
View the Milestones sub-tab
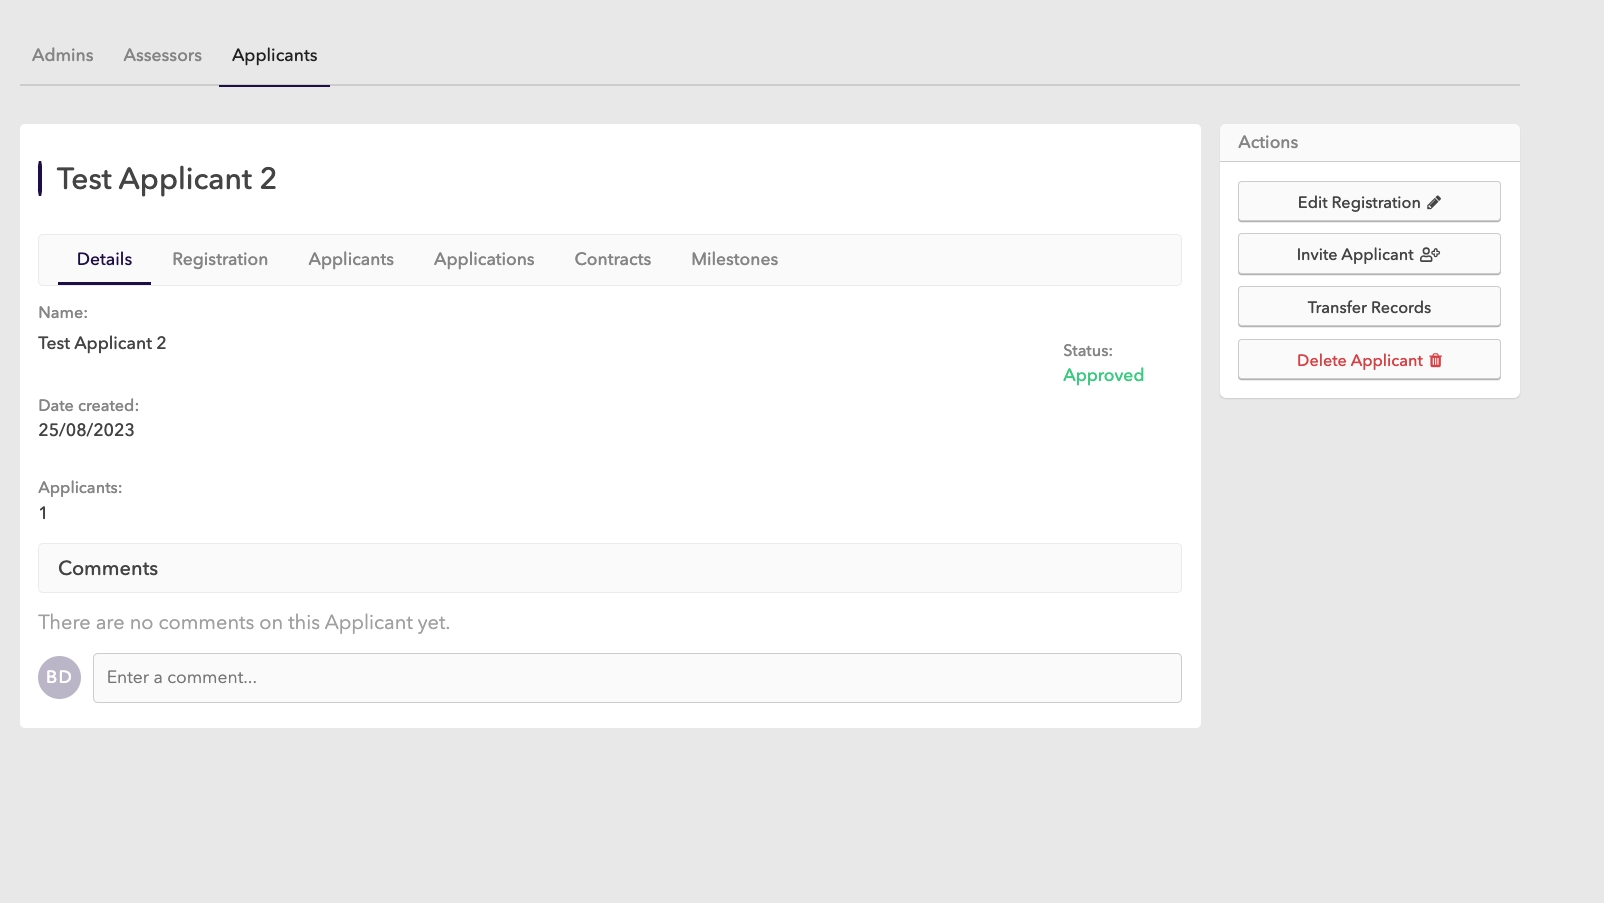click(734, 259)
